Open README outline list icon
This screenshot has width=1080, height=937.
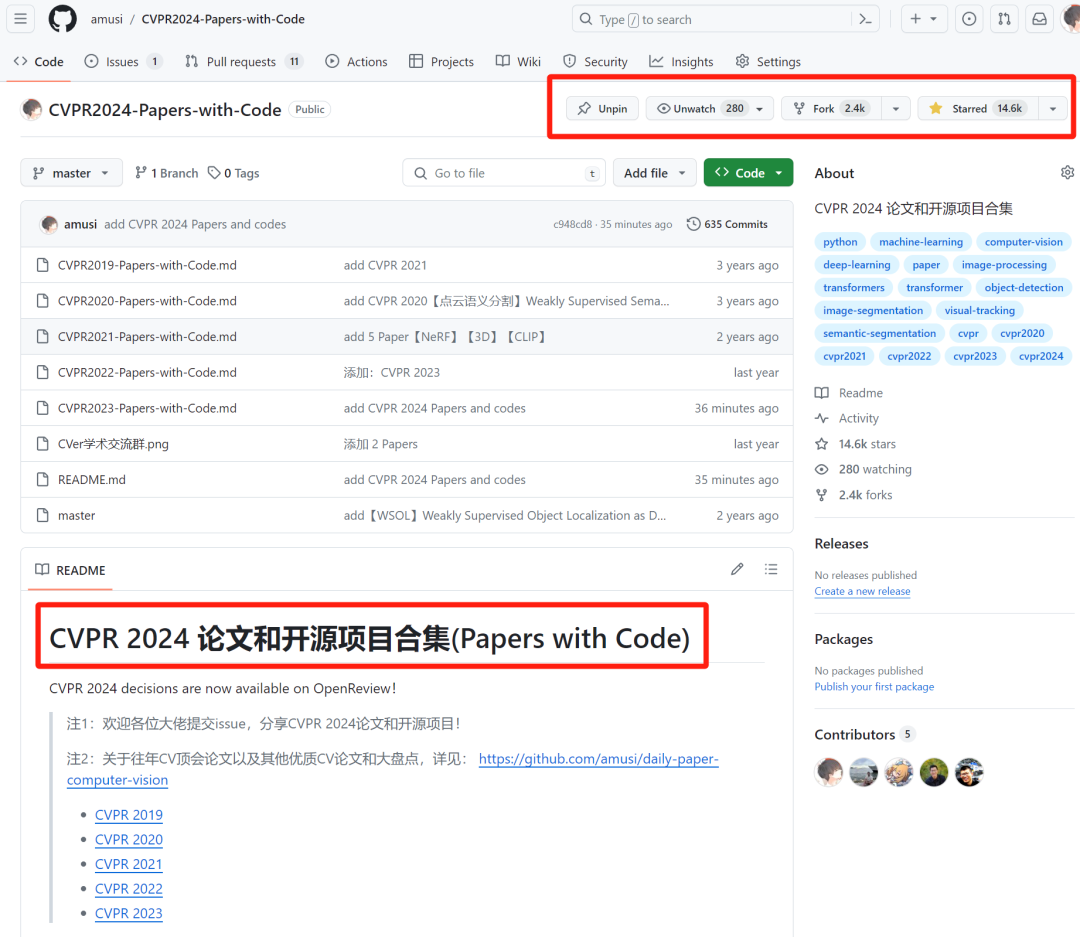(x=771, y=569)
